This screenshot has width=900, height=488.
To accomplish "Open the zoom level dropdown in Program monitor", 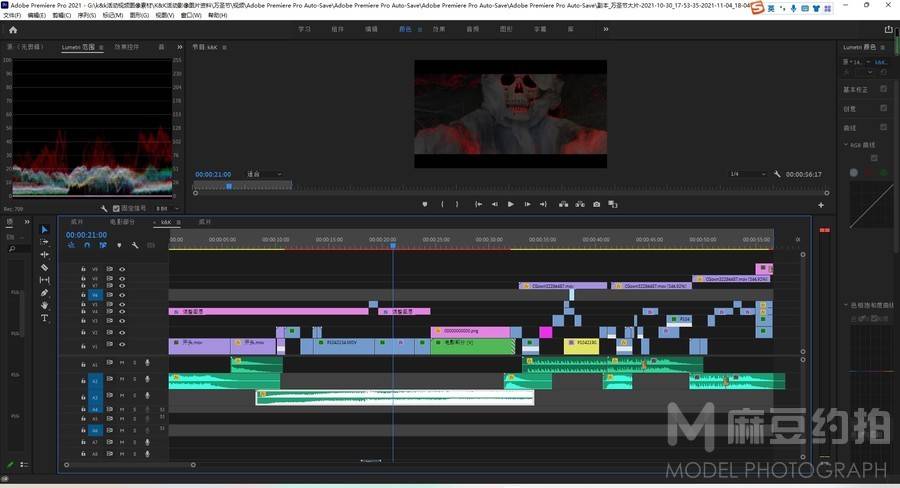I will (264, 174).
